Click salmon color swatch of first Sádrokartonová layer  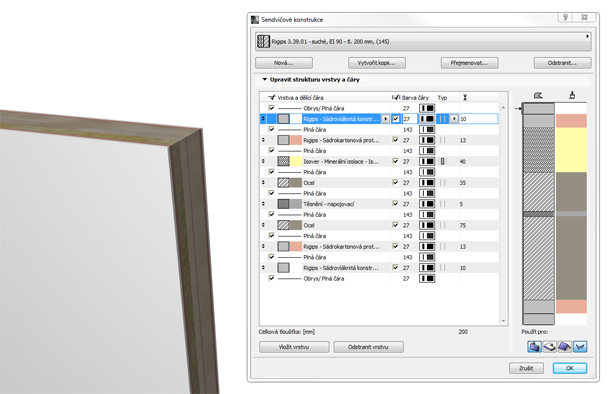pyautogui.click(x=296, y=140)
